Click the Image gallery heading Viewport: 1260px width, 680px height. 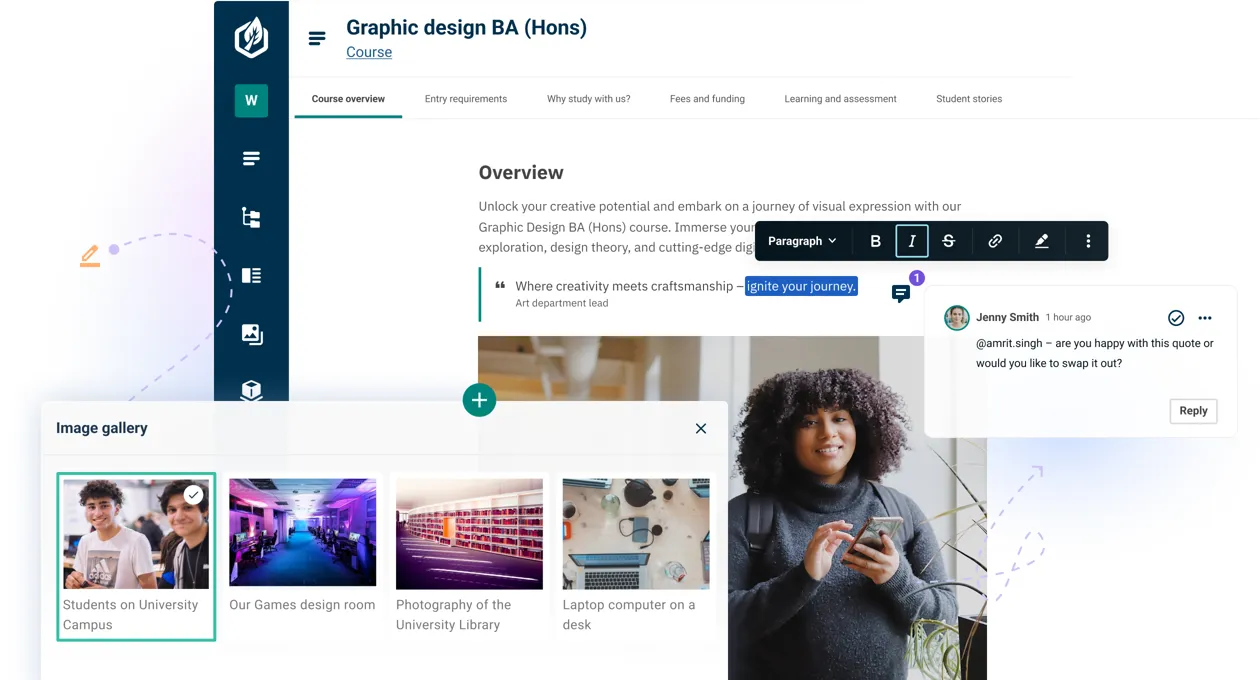(102, 428)
